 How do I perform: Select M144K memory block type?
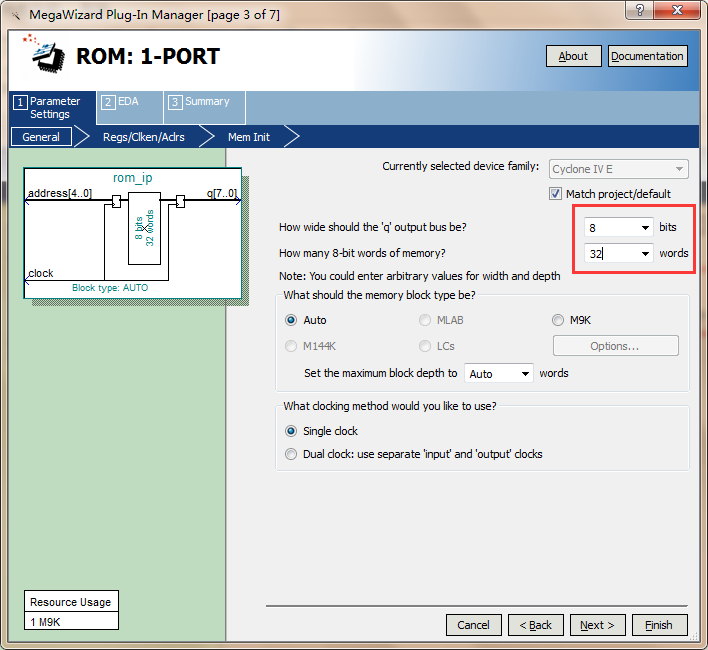tap(291, 346)
